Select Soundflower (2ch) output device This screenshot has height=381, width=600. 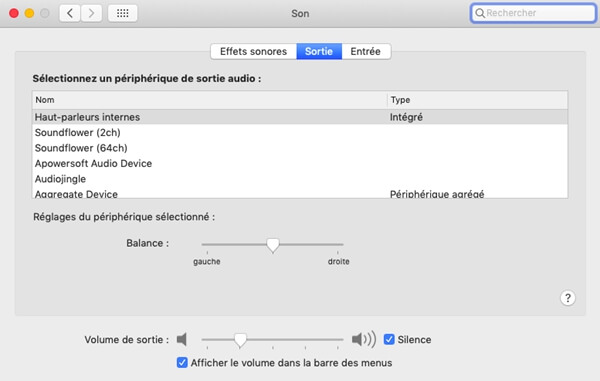point(300,132)
